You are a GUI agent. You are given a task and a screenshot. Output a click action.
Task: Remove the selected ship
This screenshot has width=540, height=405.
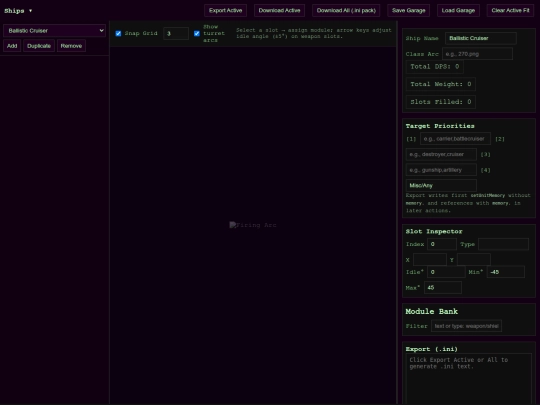tap(71, 46)
